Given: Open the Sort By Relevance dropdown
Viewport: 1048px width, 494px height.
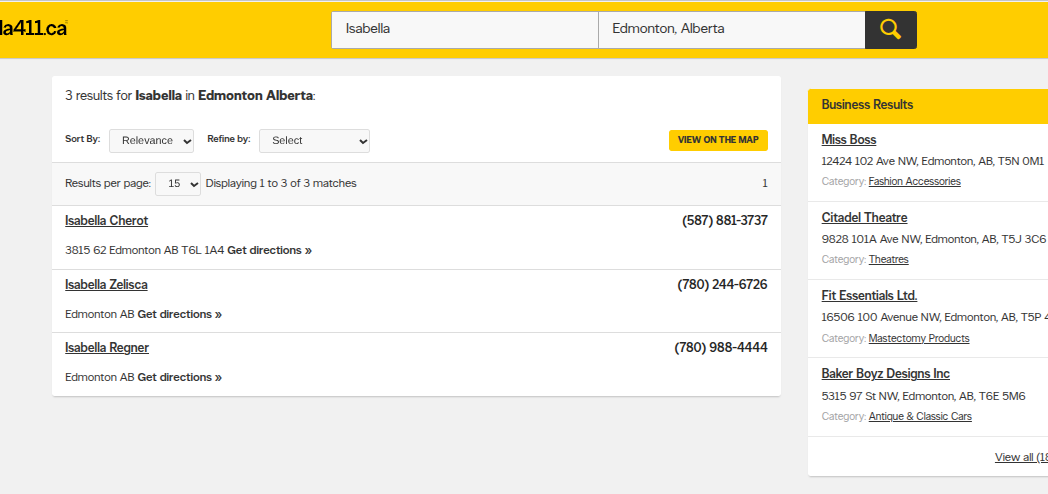Looking at the screenshot, I should 152,140.
